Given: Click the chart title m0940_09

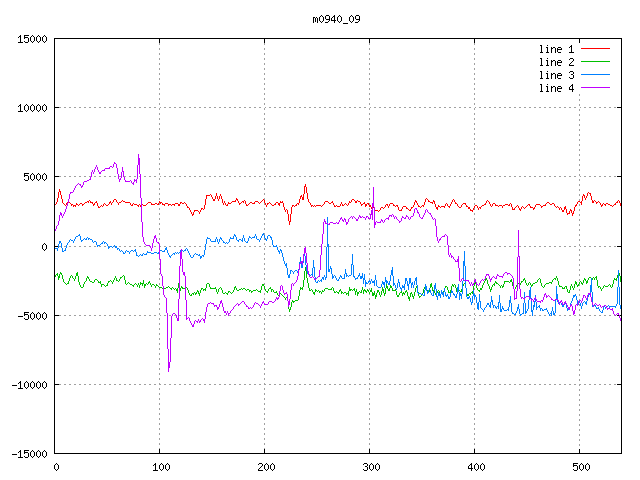Looking at the screenshot, I should 337,19.
